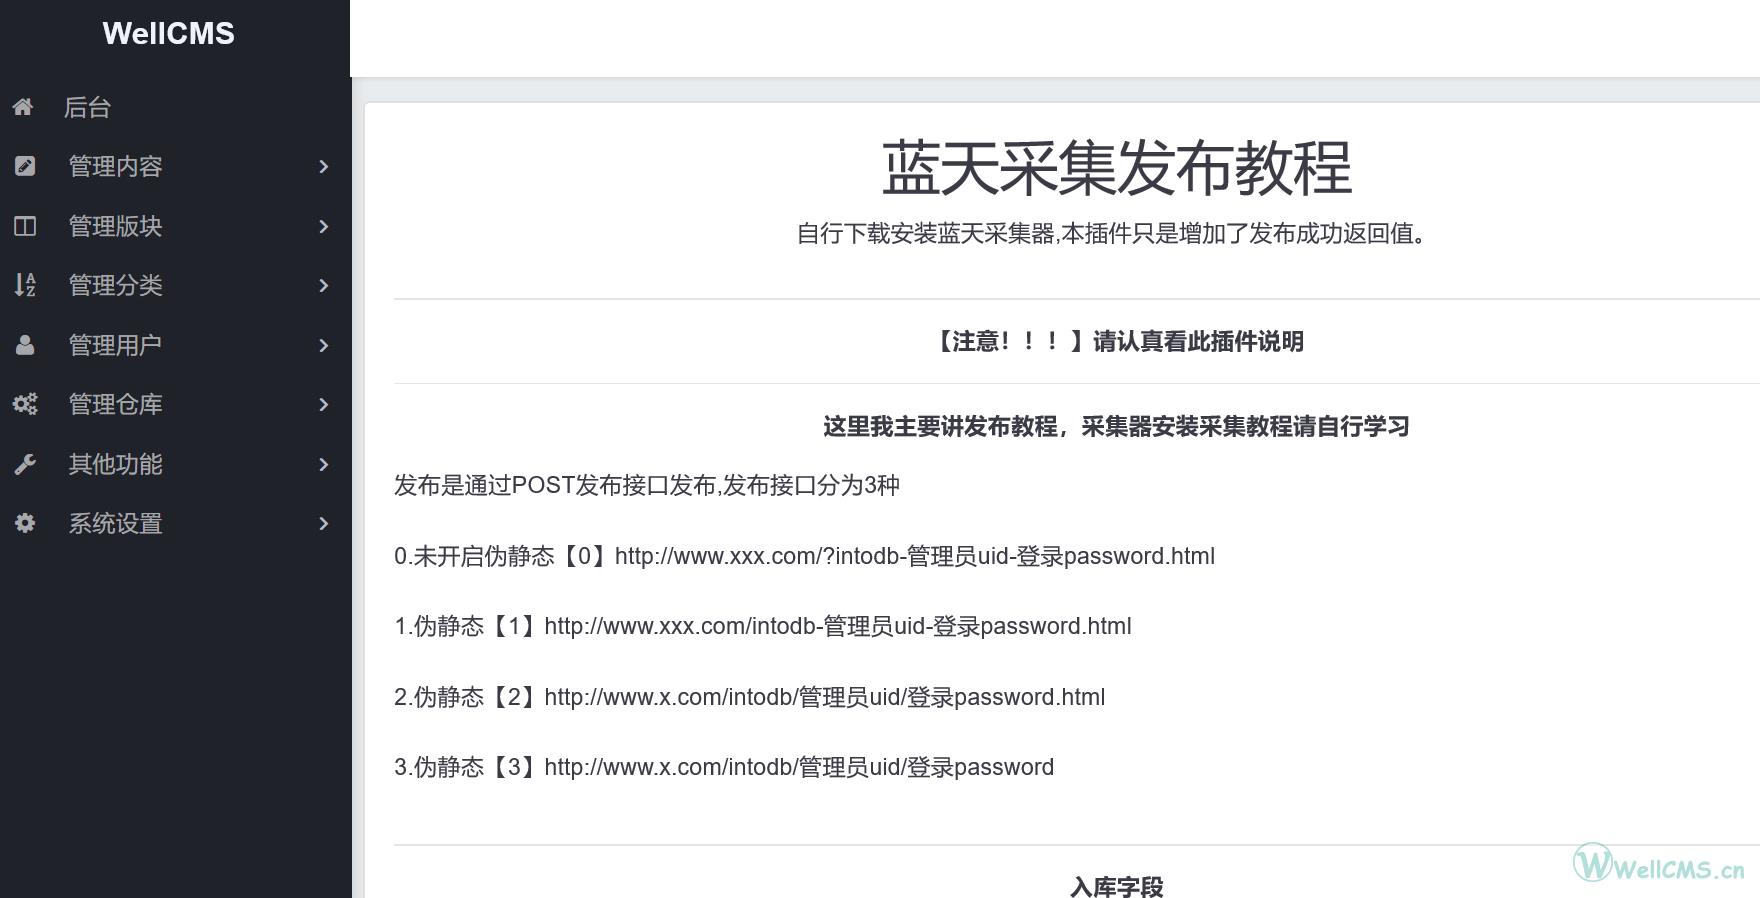Click the wrench icon for 其他功能

pos(25,464)
